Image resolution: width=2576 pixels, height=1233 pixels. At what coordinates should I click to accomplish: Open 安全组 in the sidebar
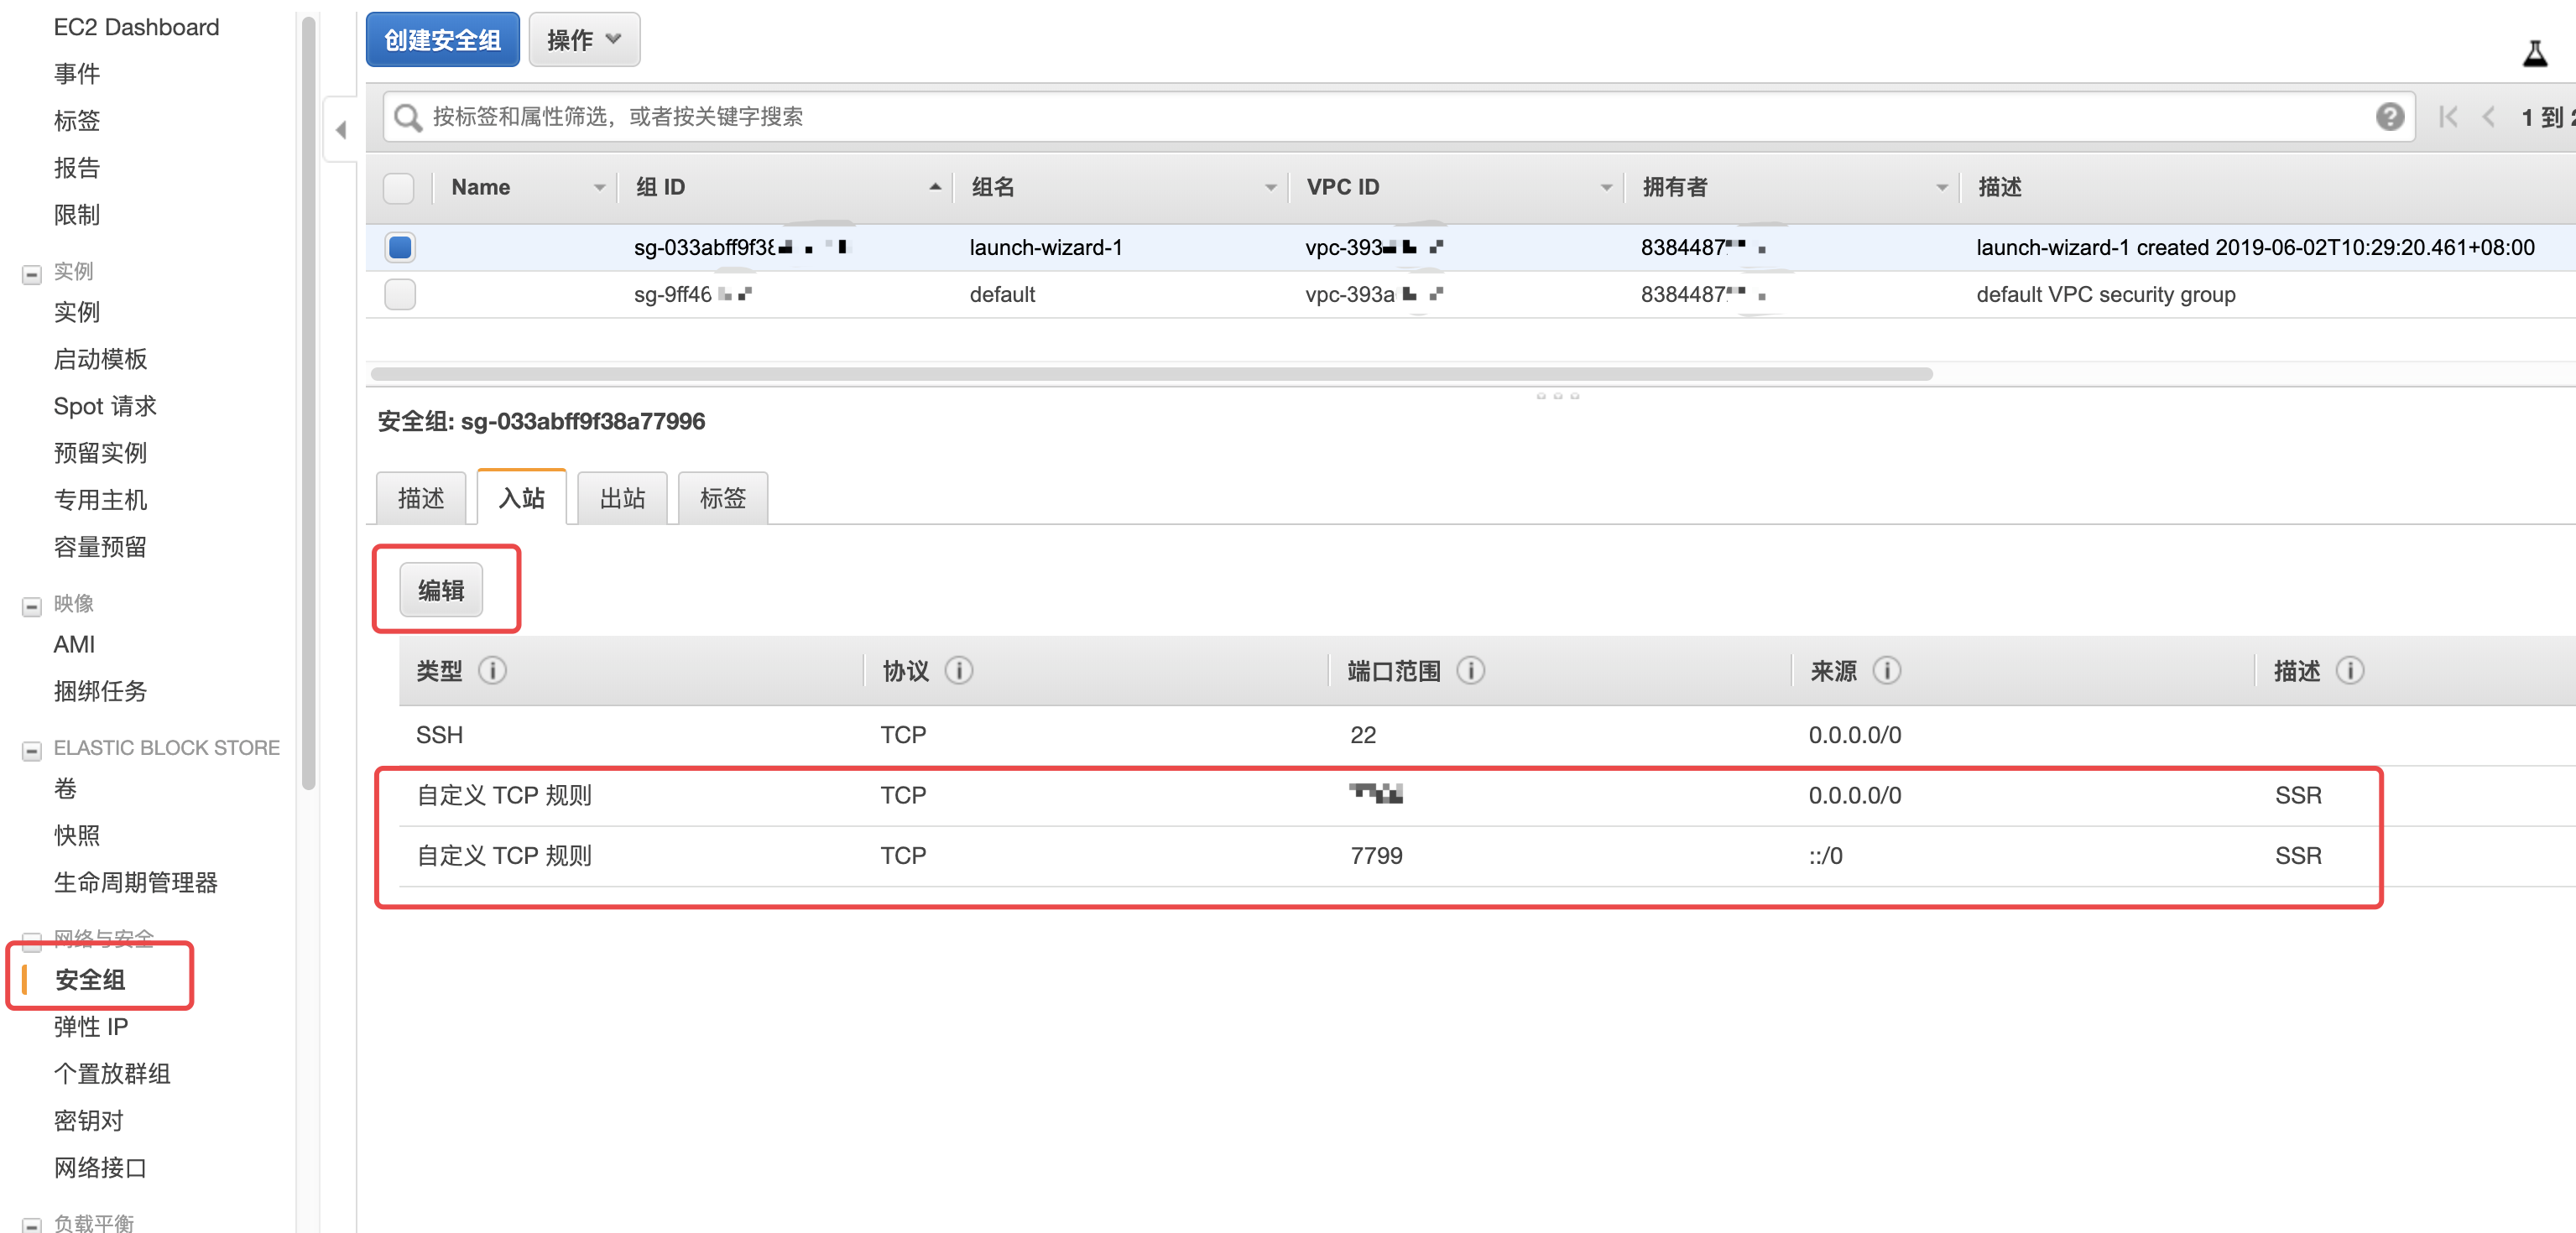(x=90, y=979)
